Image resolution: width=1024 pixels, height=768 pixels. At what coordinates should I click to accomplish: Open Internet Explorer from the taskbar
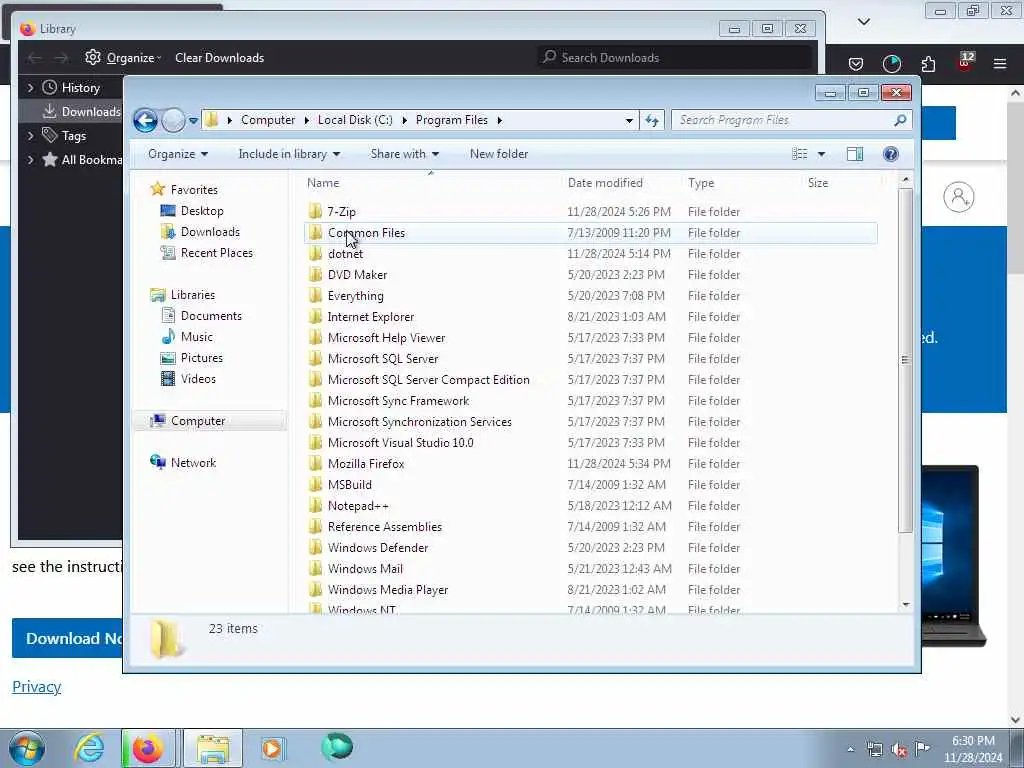89,748
